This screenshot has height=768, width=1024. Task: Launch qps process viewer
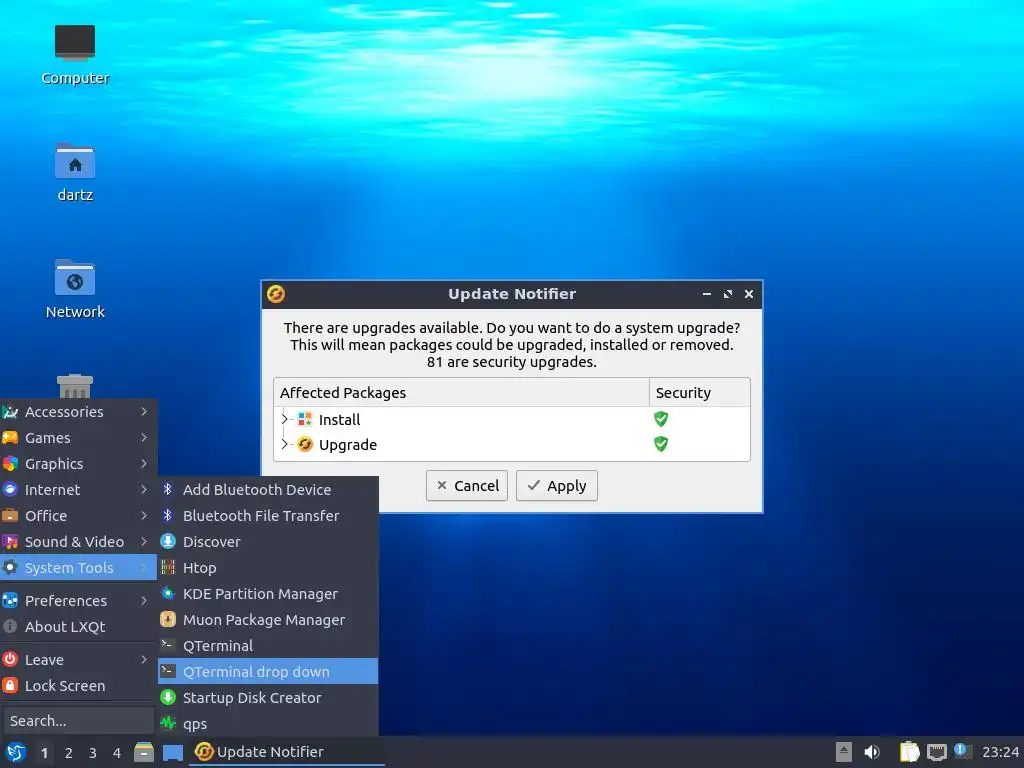[x=268, y=724]
